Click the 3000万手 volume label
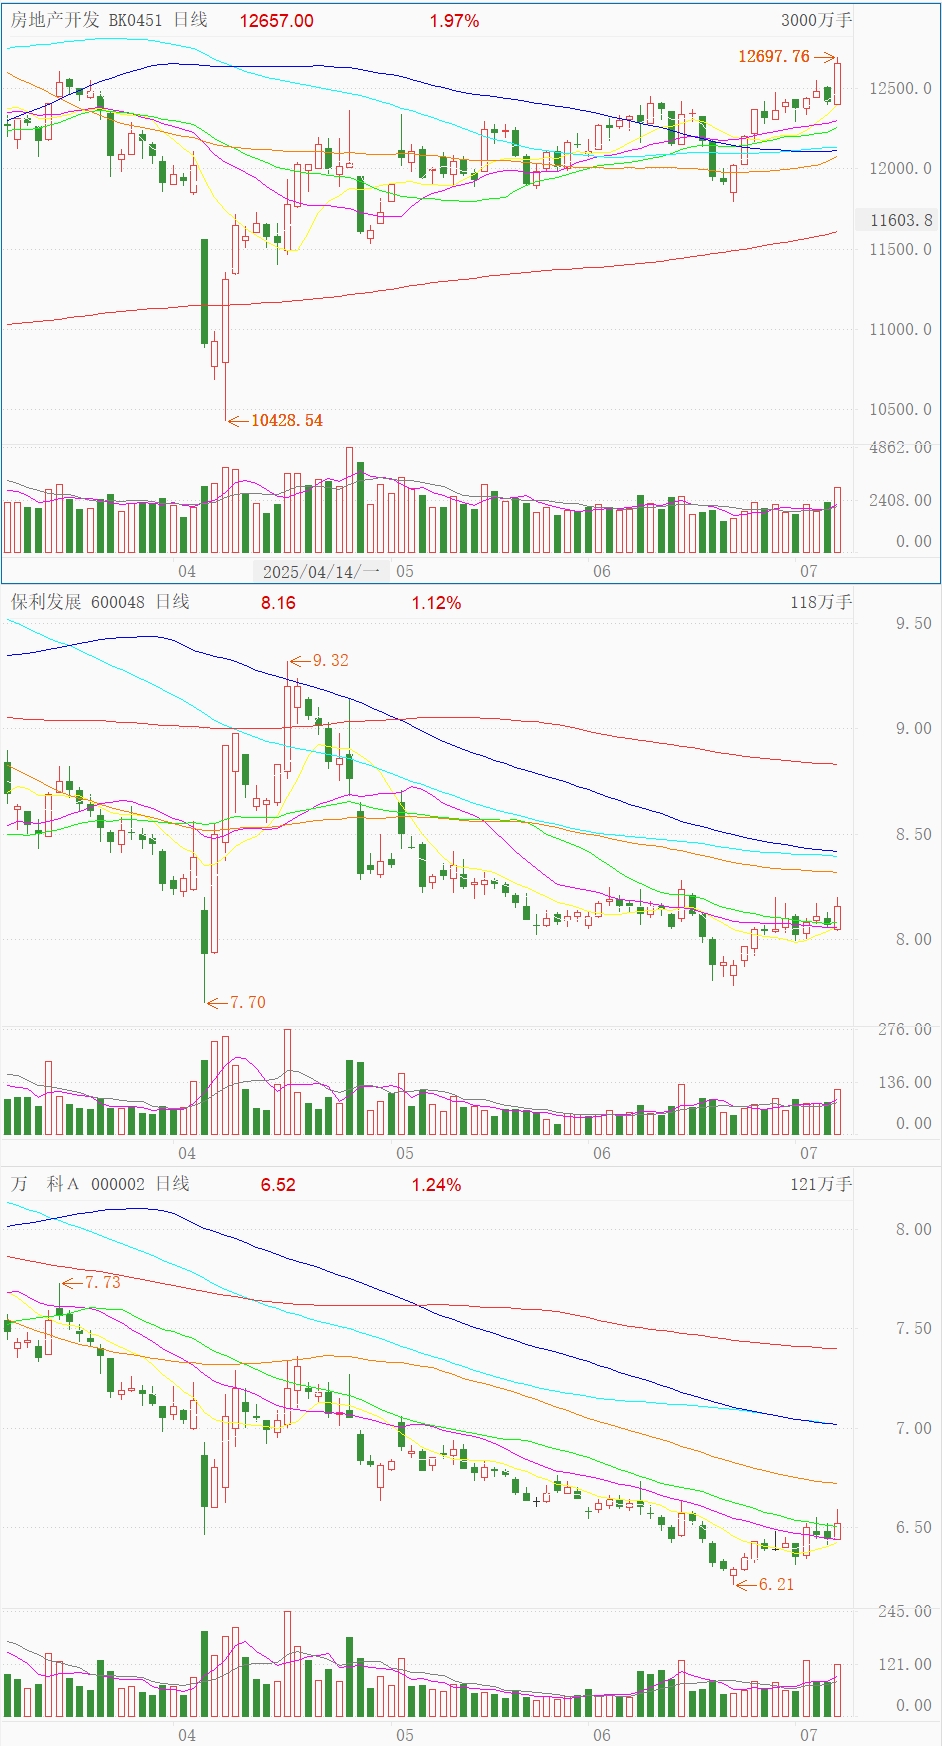Screen dimensions: 942x1746 click(x=817, y=20)
